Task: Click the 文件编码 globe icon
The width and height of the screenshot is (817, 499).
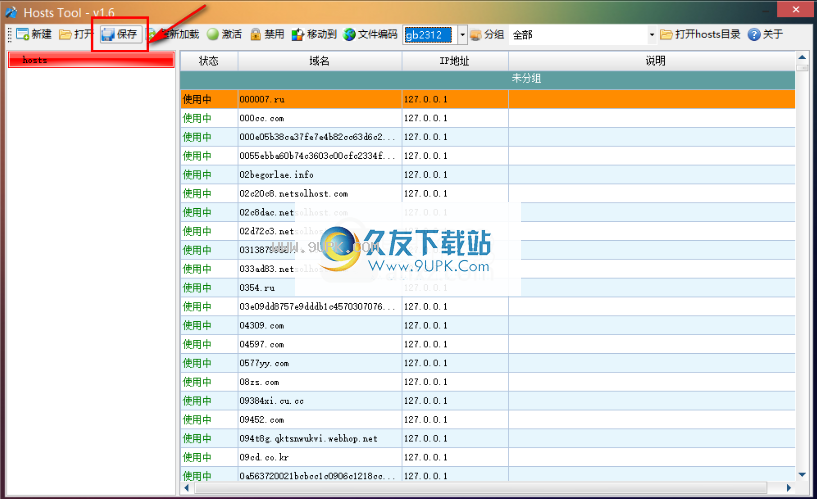Action: (350, 34)
